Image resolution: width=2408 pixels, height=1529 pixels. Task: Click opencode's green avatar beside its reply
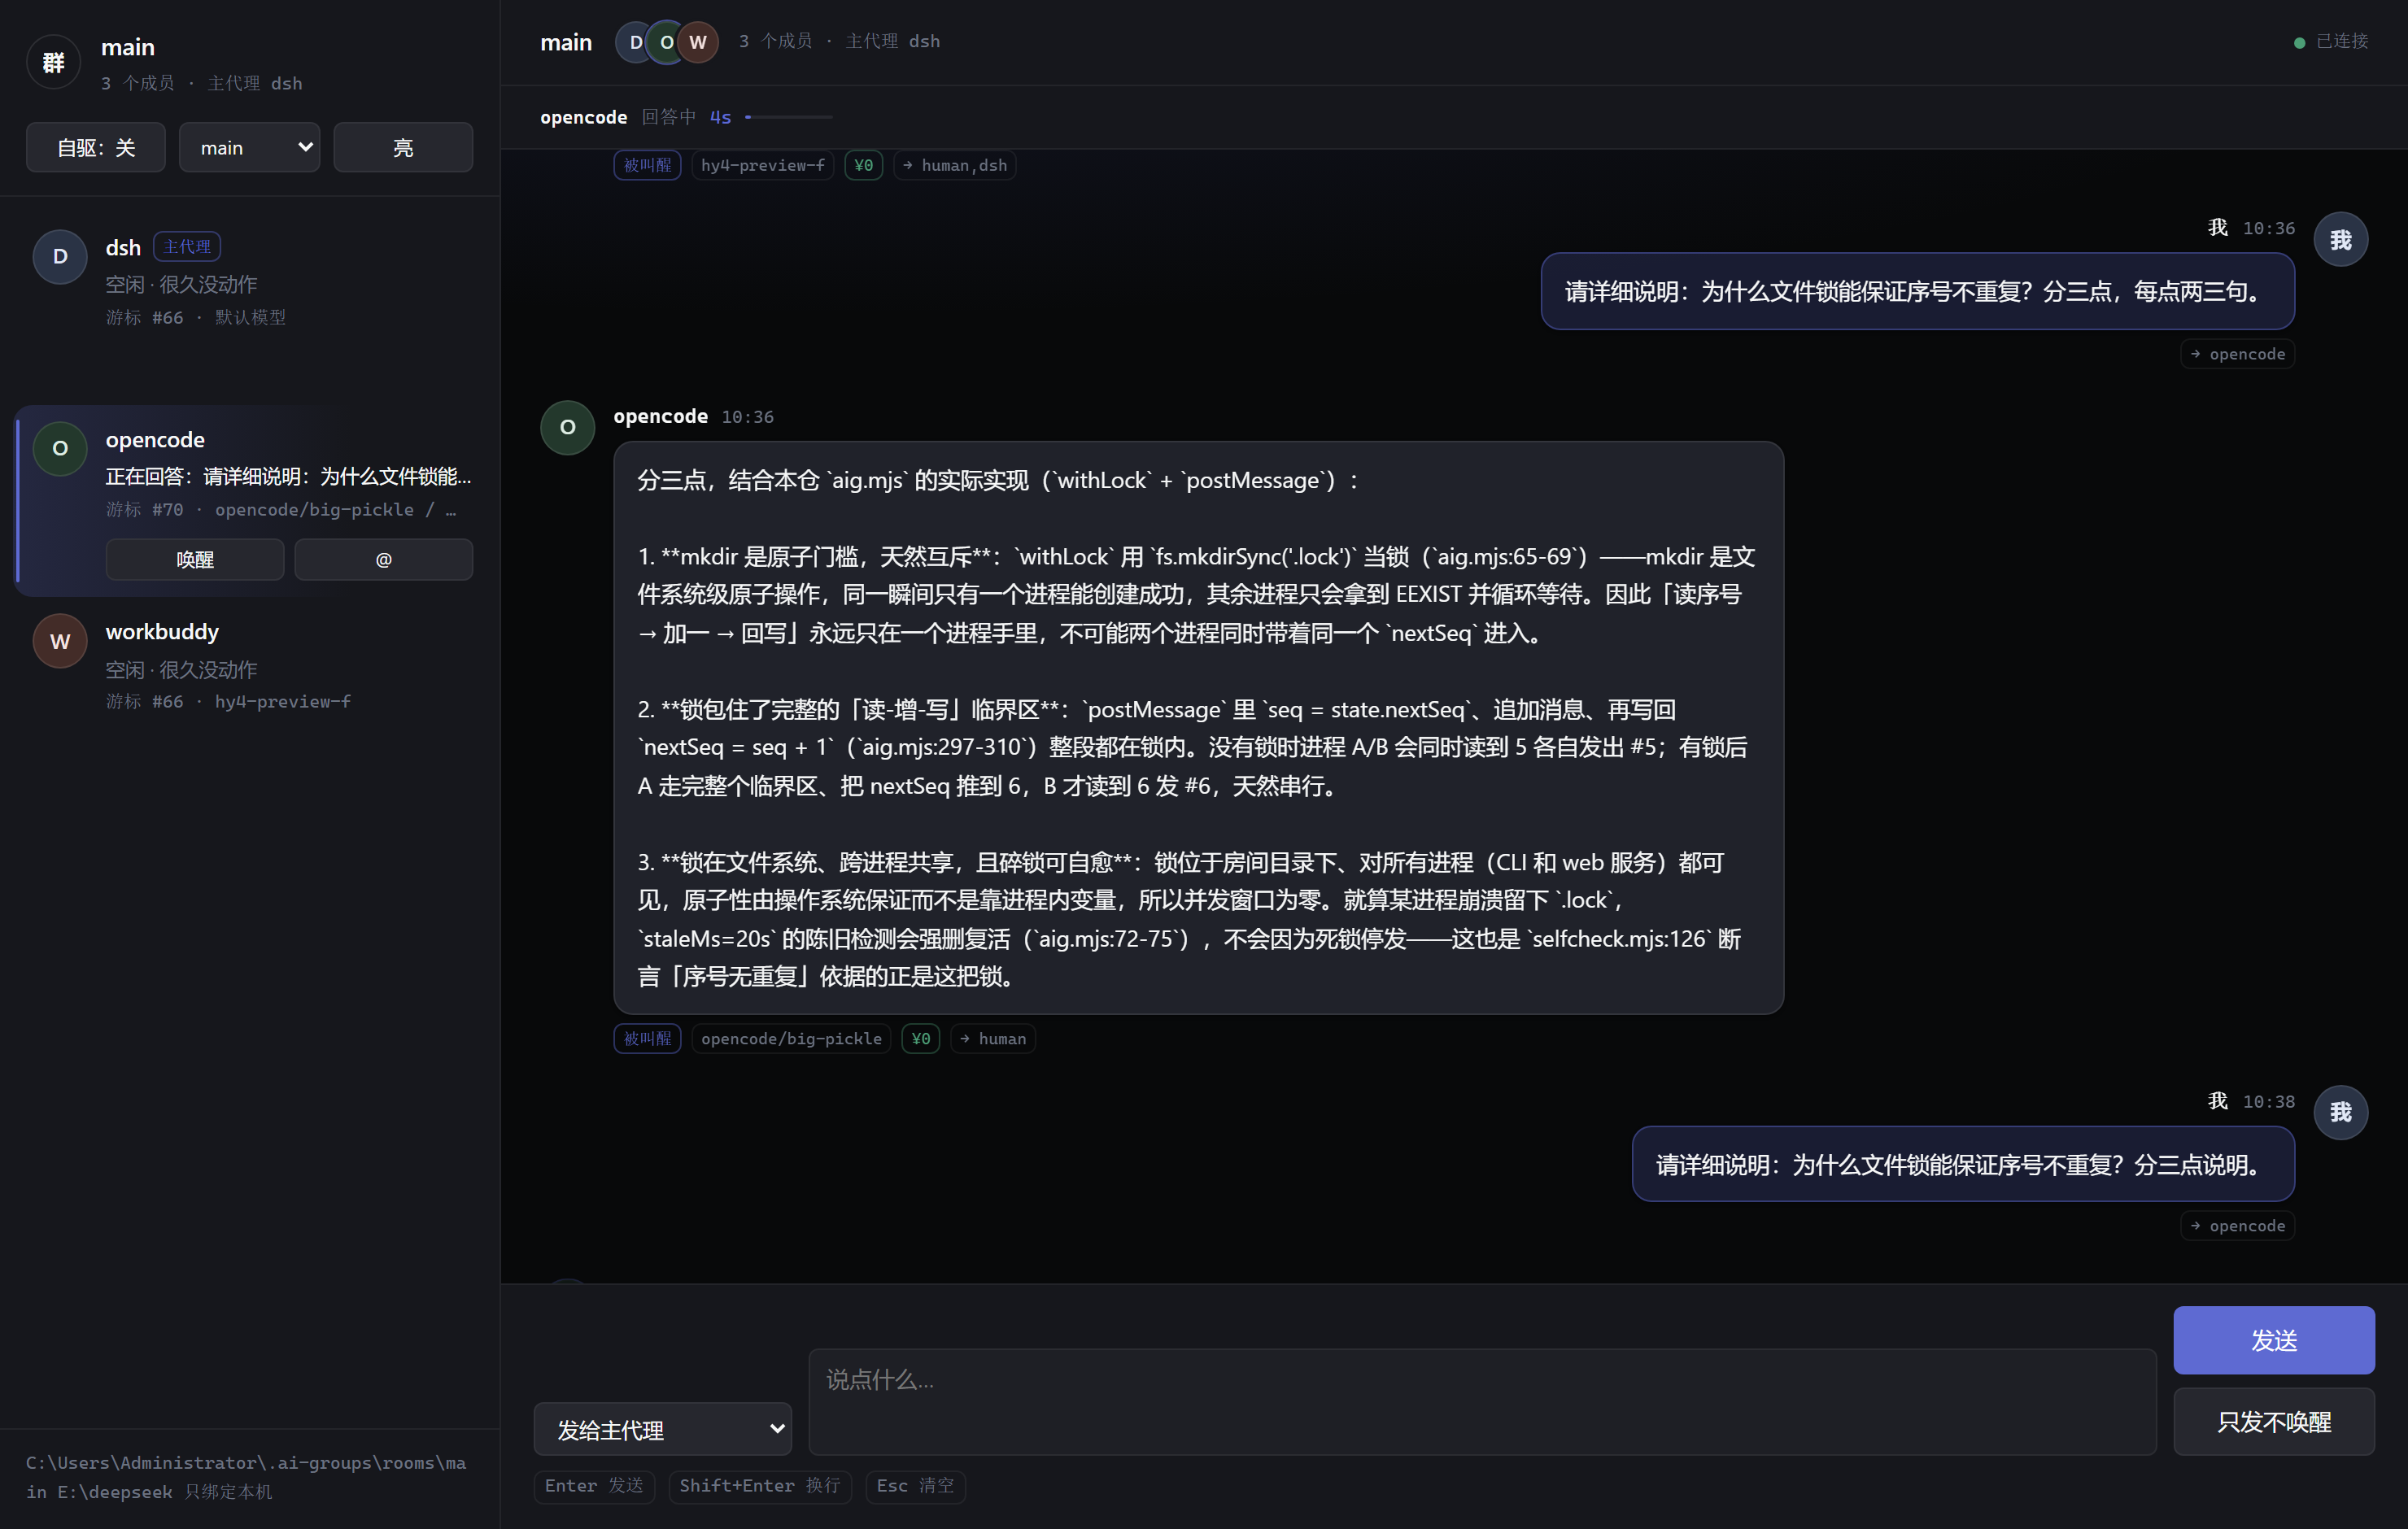pyautogui.click(x=567, y=427)
